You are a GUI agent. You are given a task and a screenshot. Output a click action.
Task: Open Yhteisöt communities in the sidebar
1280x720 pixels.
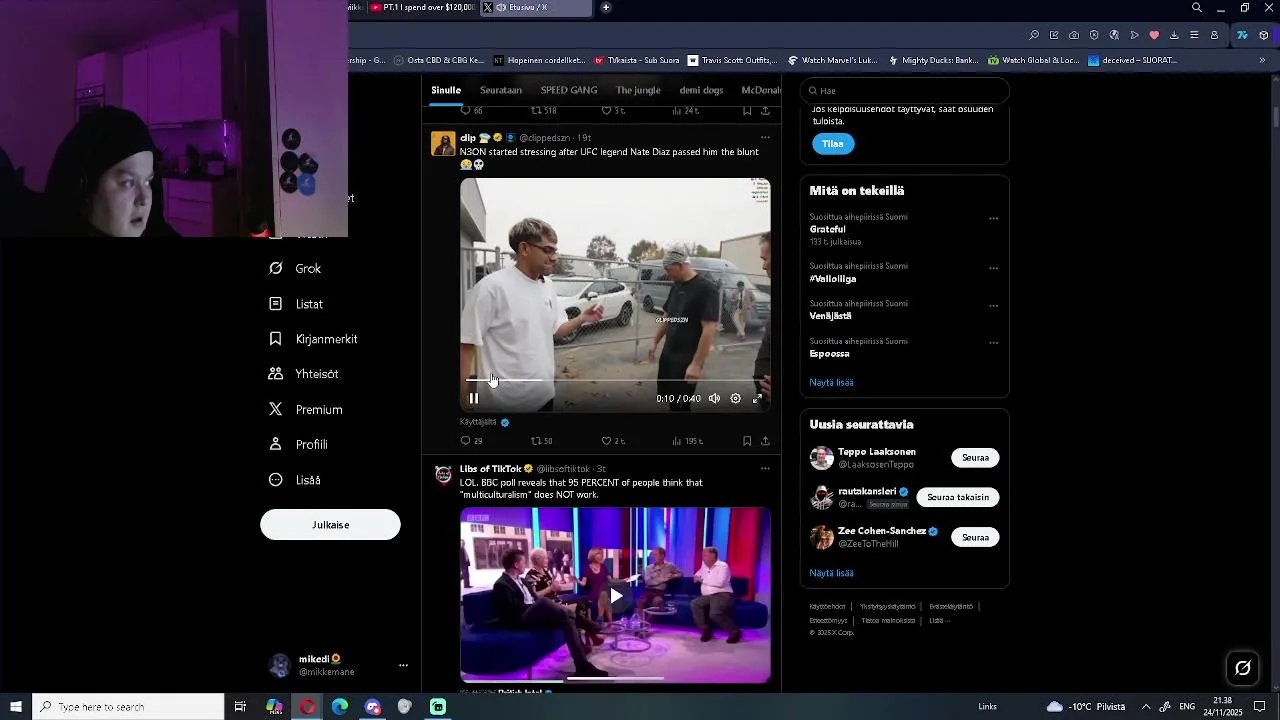pos(303,374)
